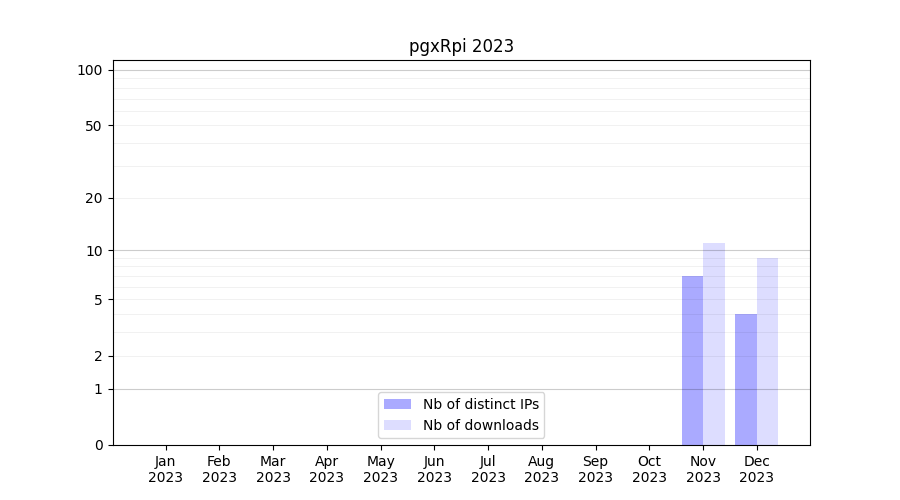Select the Mar 2023 x-axis label
The image size is (900, 500).
(273, 469)
